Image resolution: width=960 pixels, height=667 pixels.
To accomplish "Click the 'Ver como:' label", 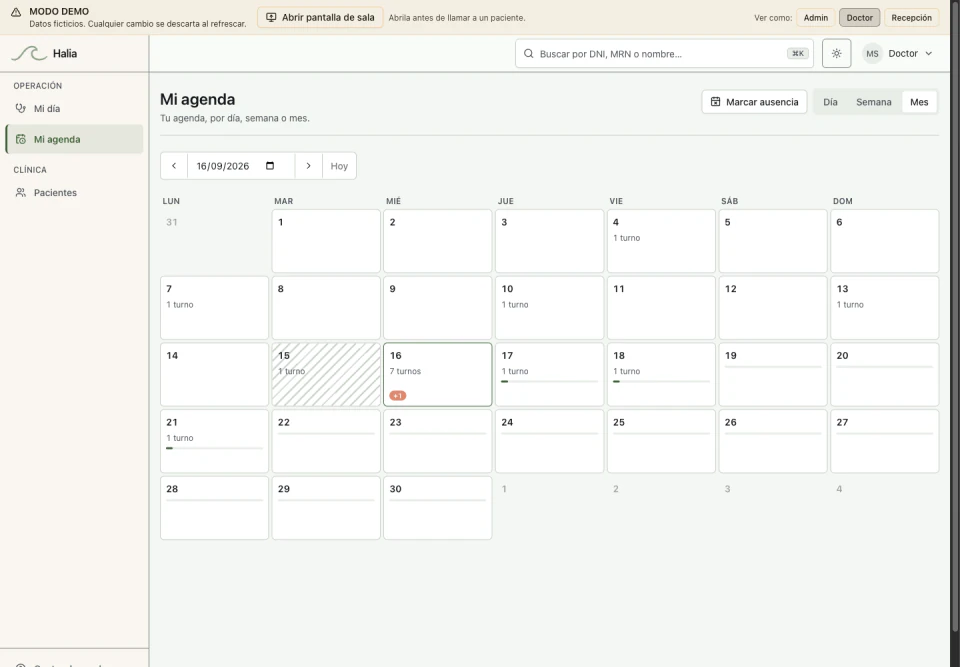I will (x=773, y=18).
